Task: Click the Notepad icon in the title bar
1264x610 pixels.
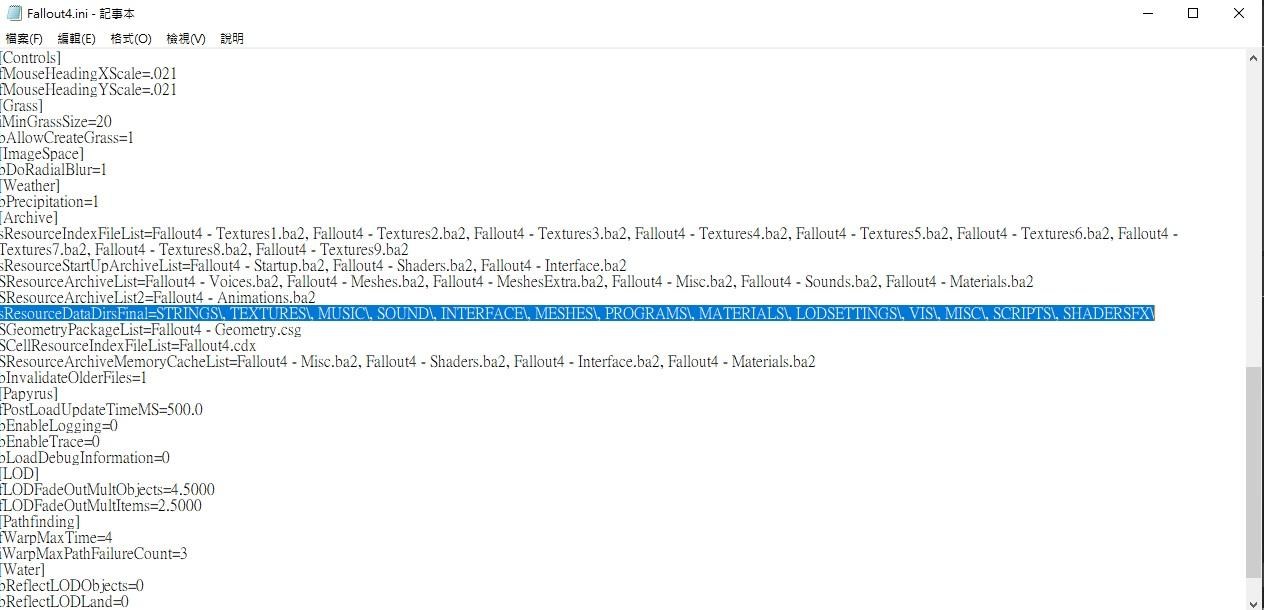Action: [14, 13]
